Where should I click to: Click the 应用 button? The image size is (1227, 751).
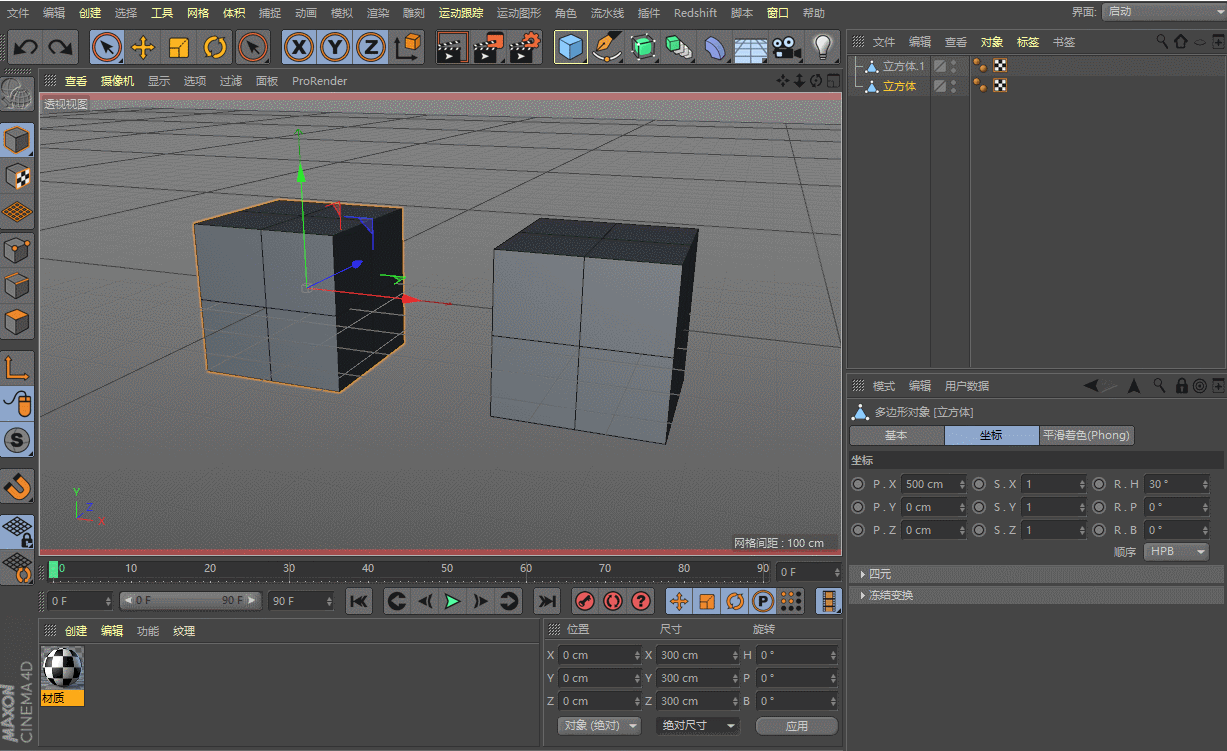[x=796, y=726]
